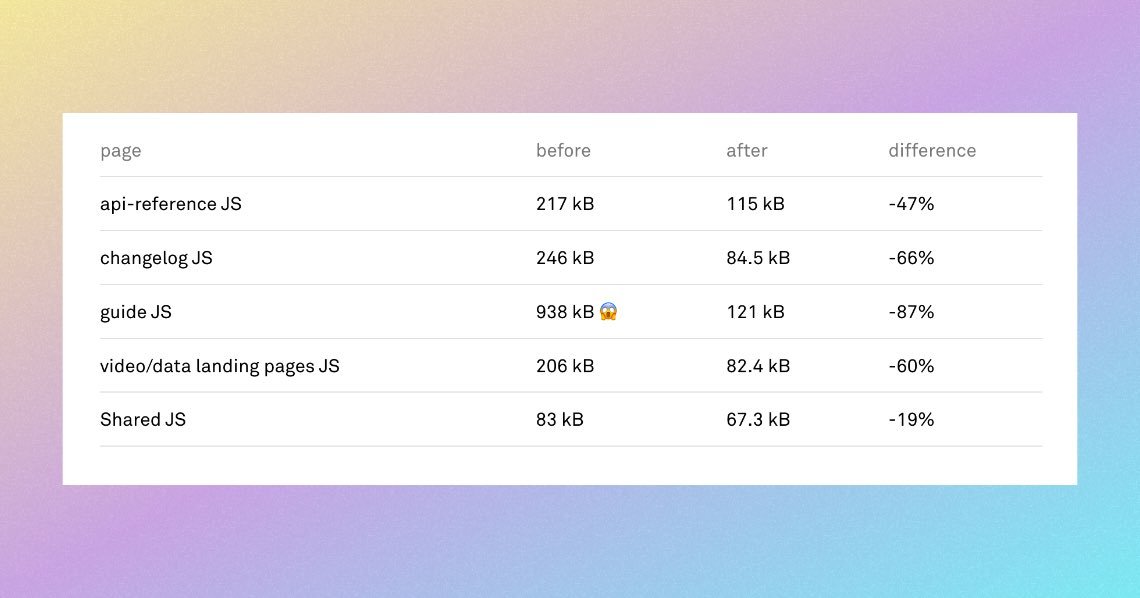This screenshot has width=1140, height=598.
Task: Click the screaming face emoji
Action: [609, 312]
